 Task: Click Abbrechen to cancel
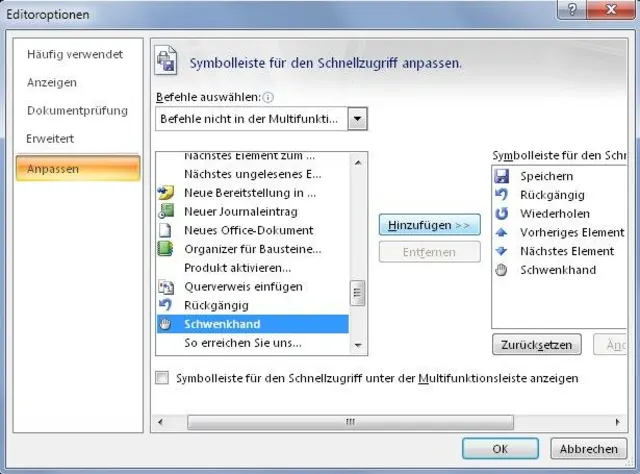[589, 449]
